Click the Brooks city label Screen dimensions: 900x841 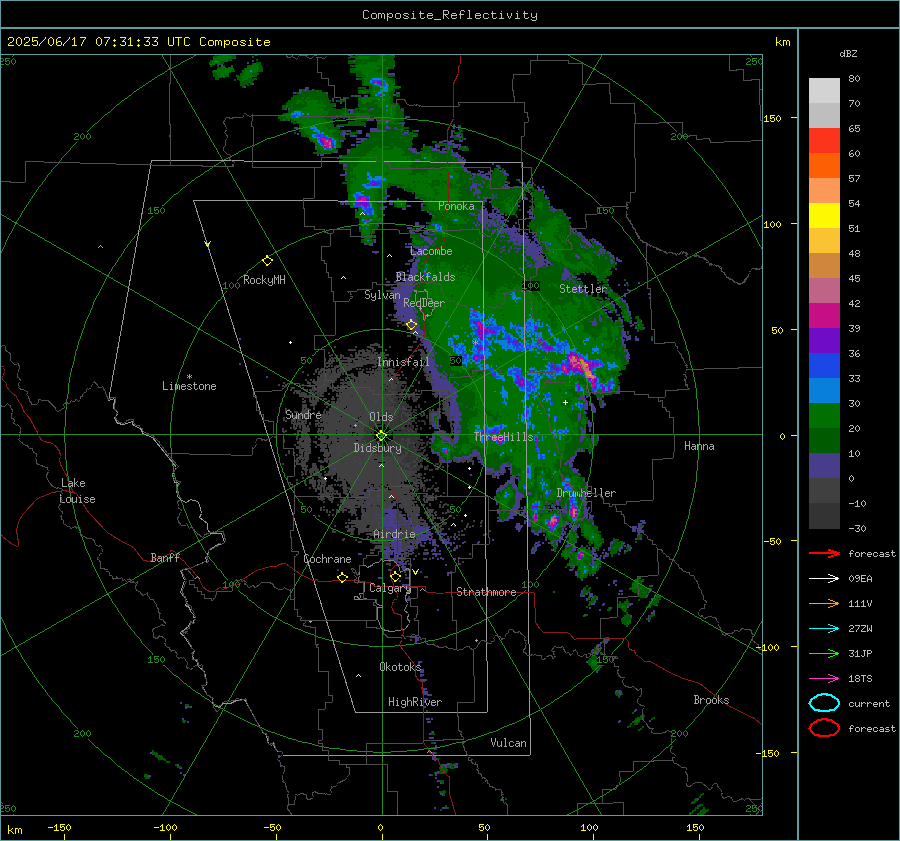pos(711,700)
